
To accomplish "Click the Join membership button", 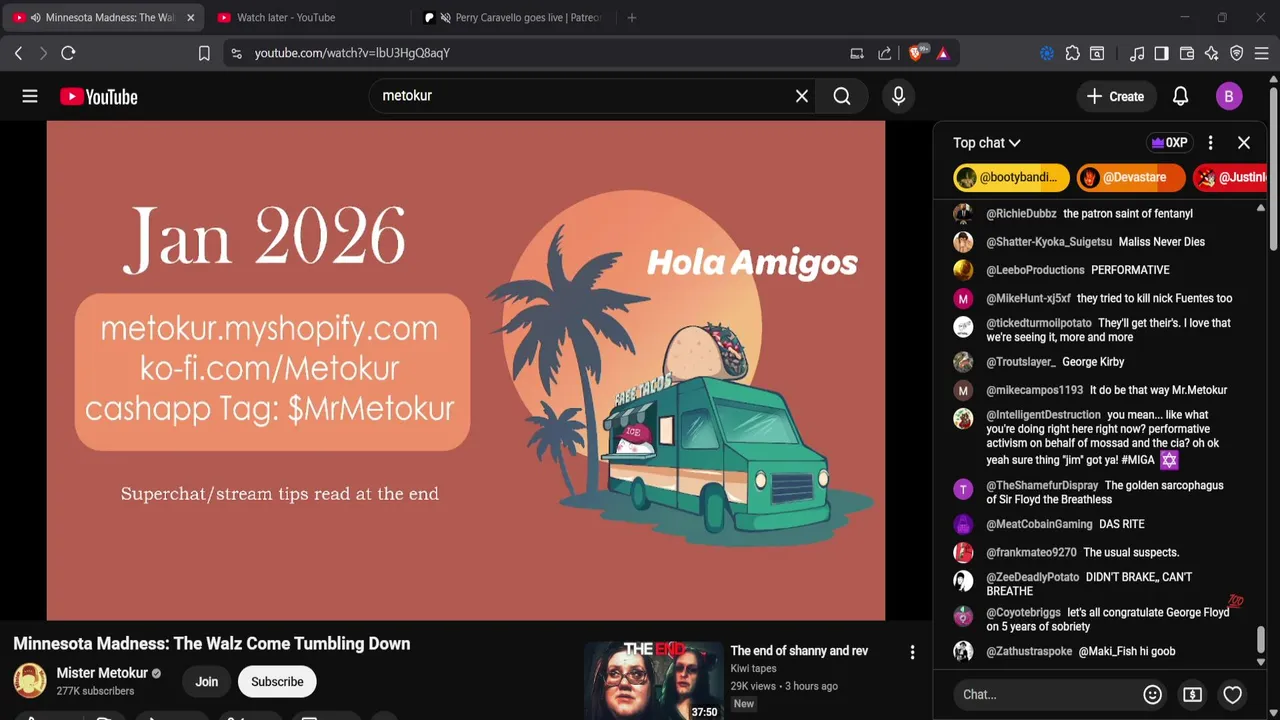I will pyautogui.click(x=207, y=682).
